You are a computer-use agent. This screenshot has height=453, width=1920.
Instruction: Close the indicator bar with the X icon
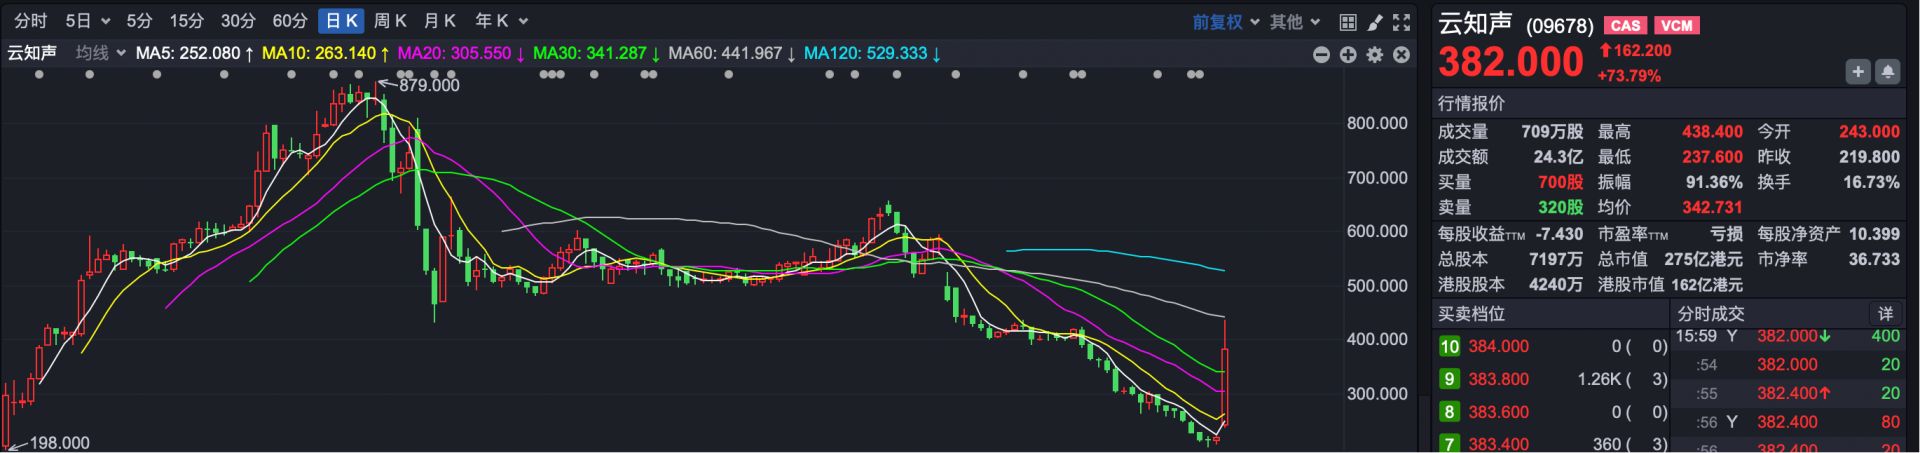tap(1402, 55)
